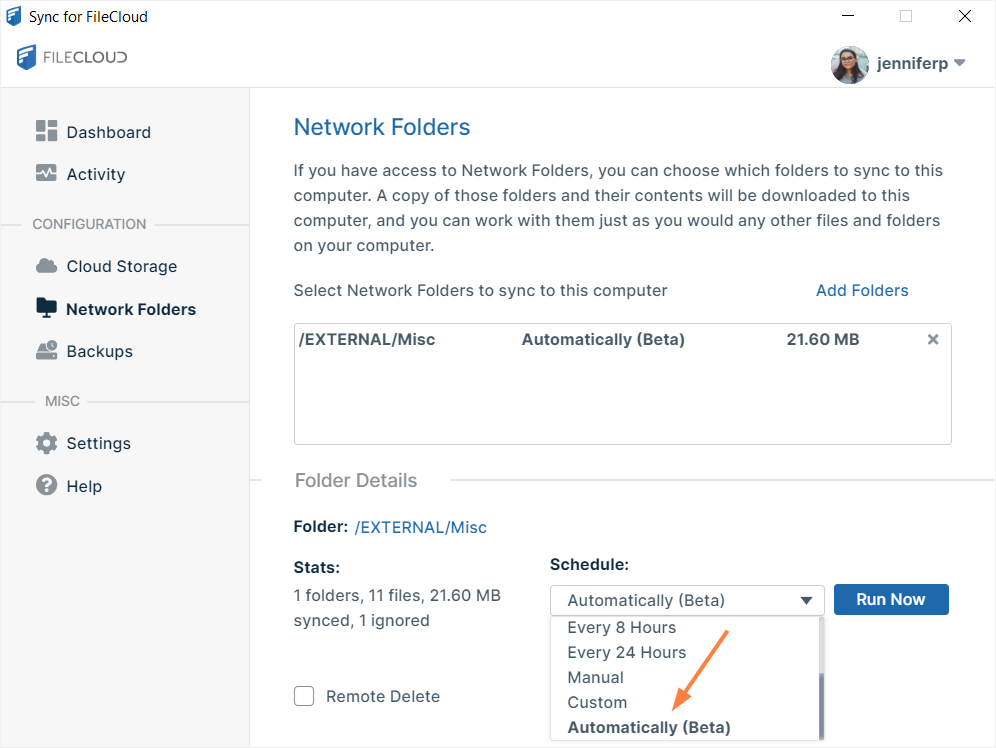Expand the jenniferp user menu arrow

click(960, 63)
